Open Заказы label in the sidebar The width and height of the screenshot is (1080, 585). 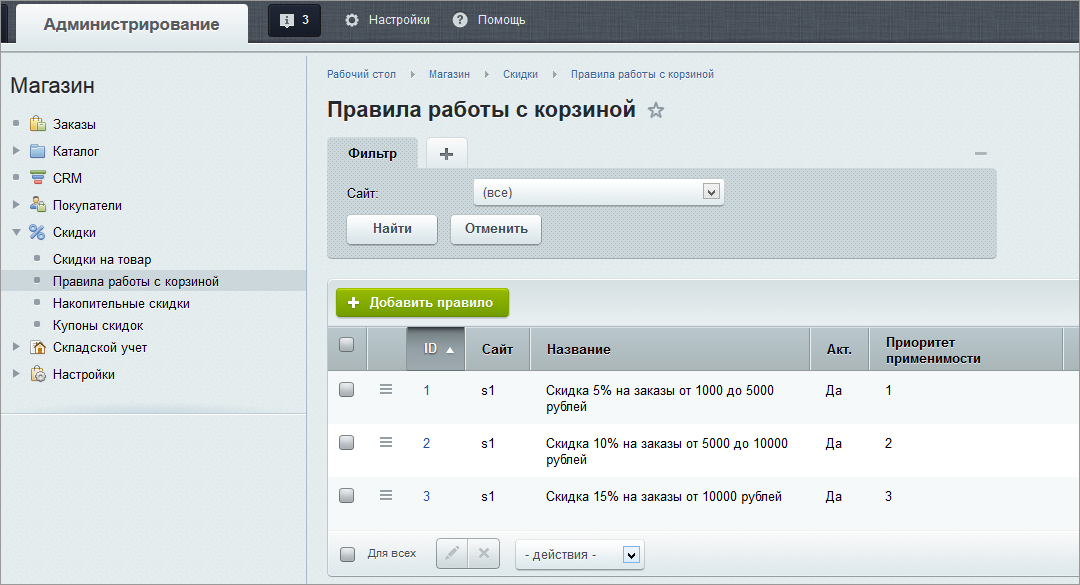coord(74,124)
